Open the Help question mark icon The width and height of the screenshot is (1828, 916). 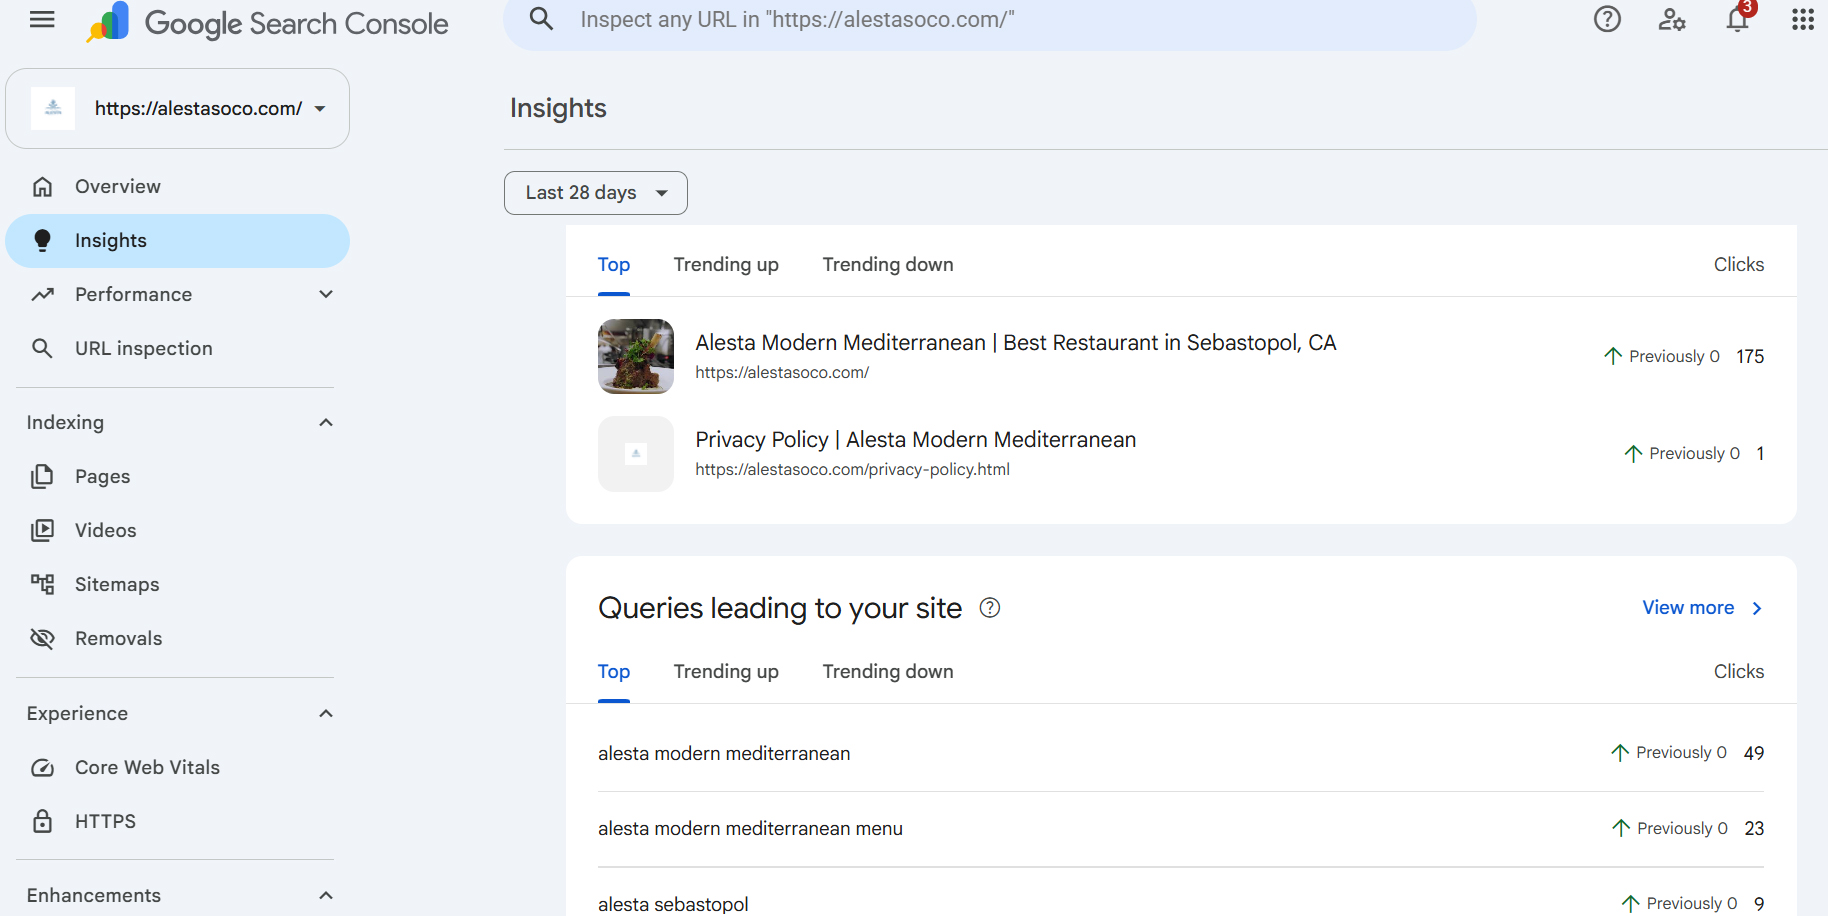coord(1607,19)
